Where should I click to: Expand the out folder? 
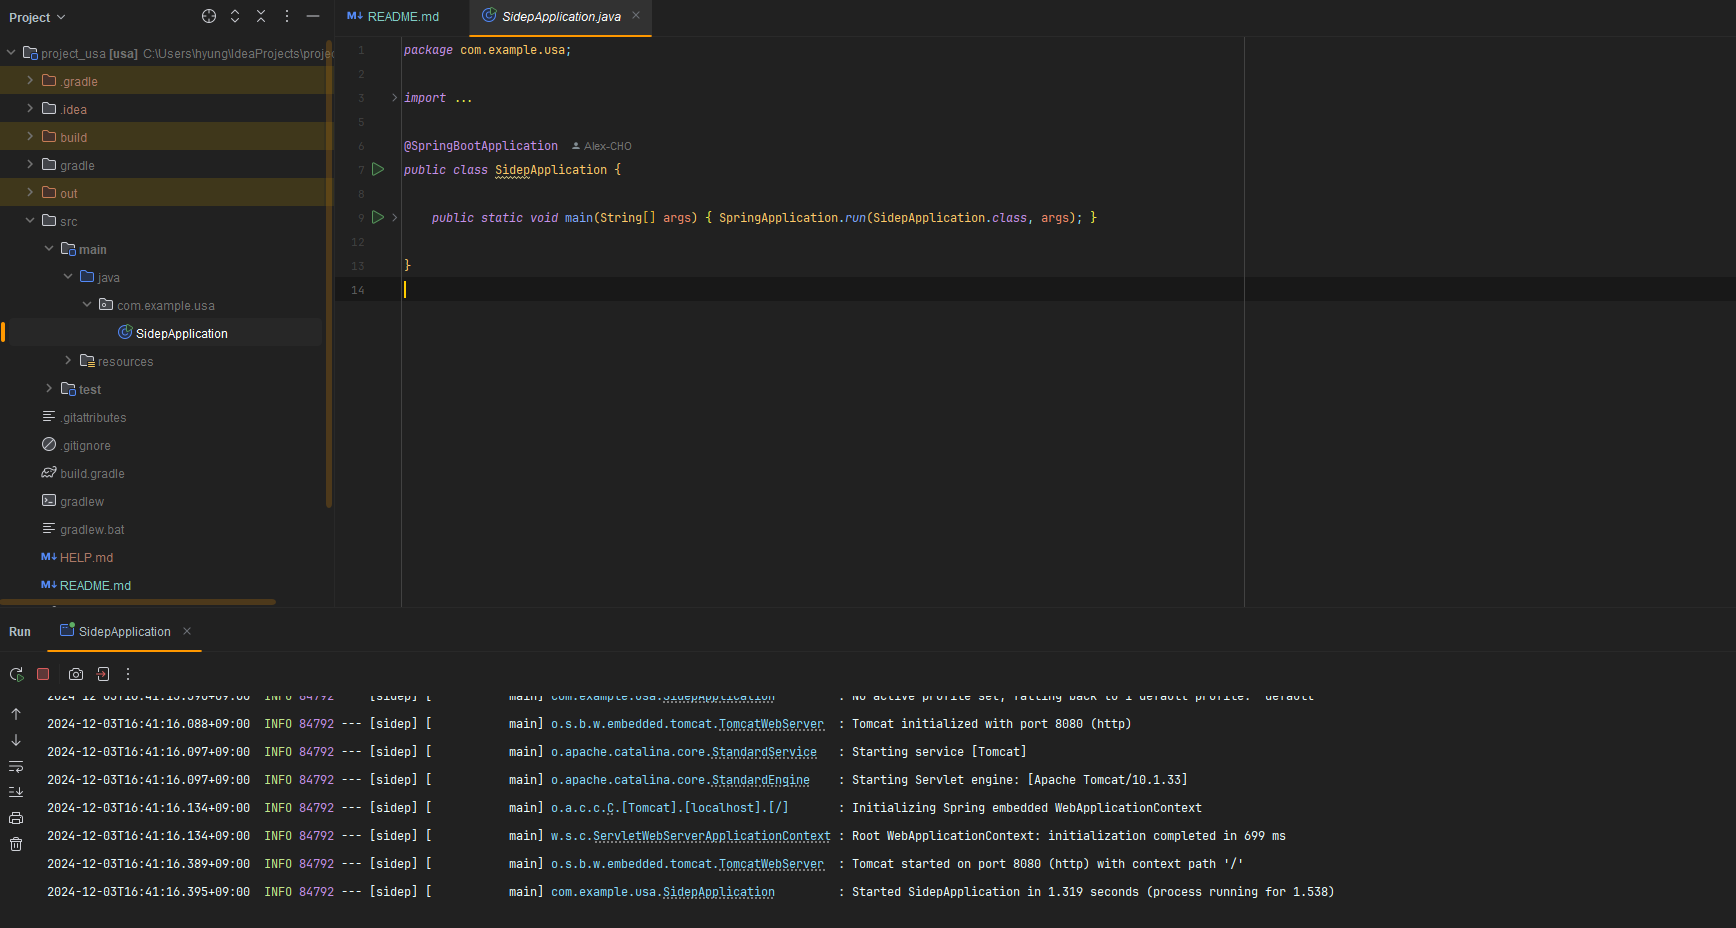pos(30,193)
